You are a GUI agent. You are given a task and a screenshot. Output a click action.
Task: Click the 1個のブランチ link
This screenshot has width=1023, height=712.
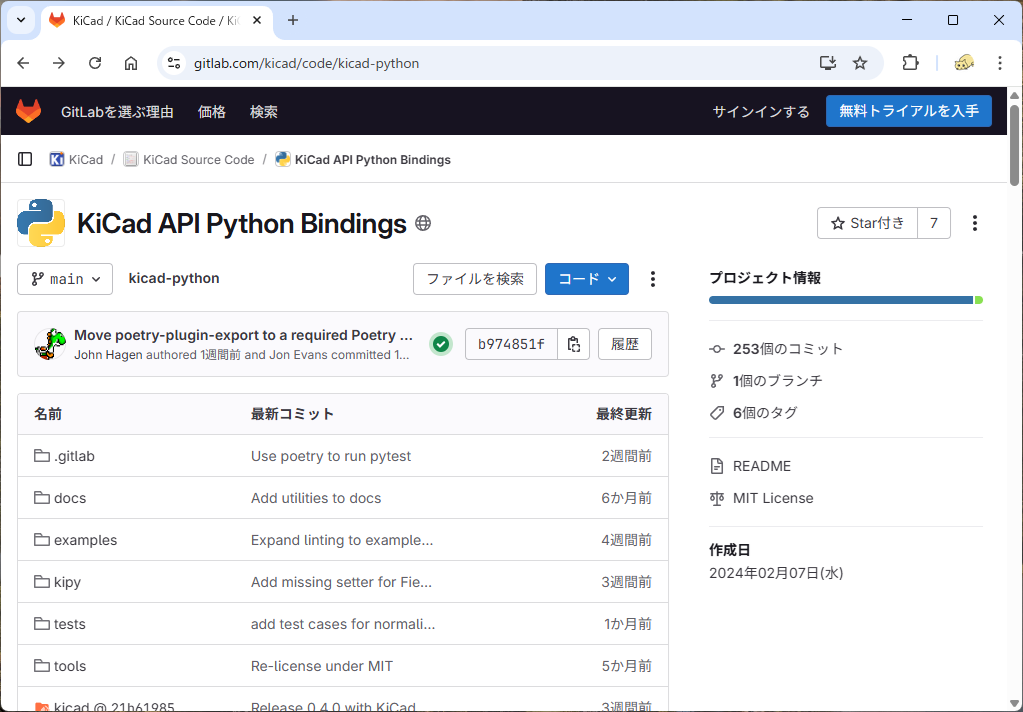(778, 380)
